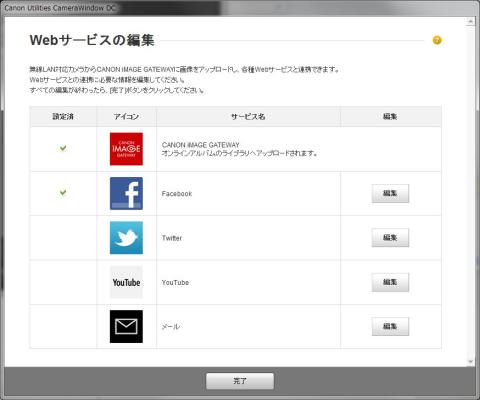Click the 設定済 column header

(63, 116)
